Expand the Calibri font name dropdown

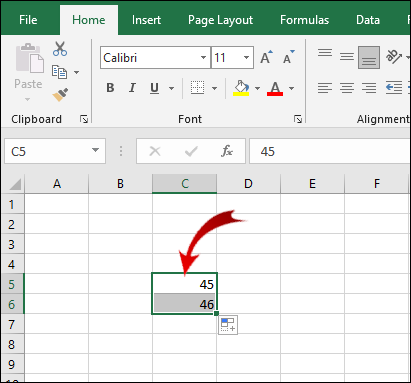pos(203,57)
